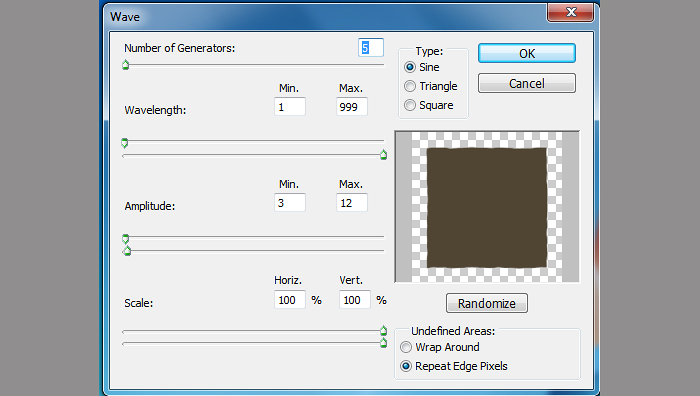700x396 pixels.
Task: Click the Randomize button
Action: pos(487,303)
